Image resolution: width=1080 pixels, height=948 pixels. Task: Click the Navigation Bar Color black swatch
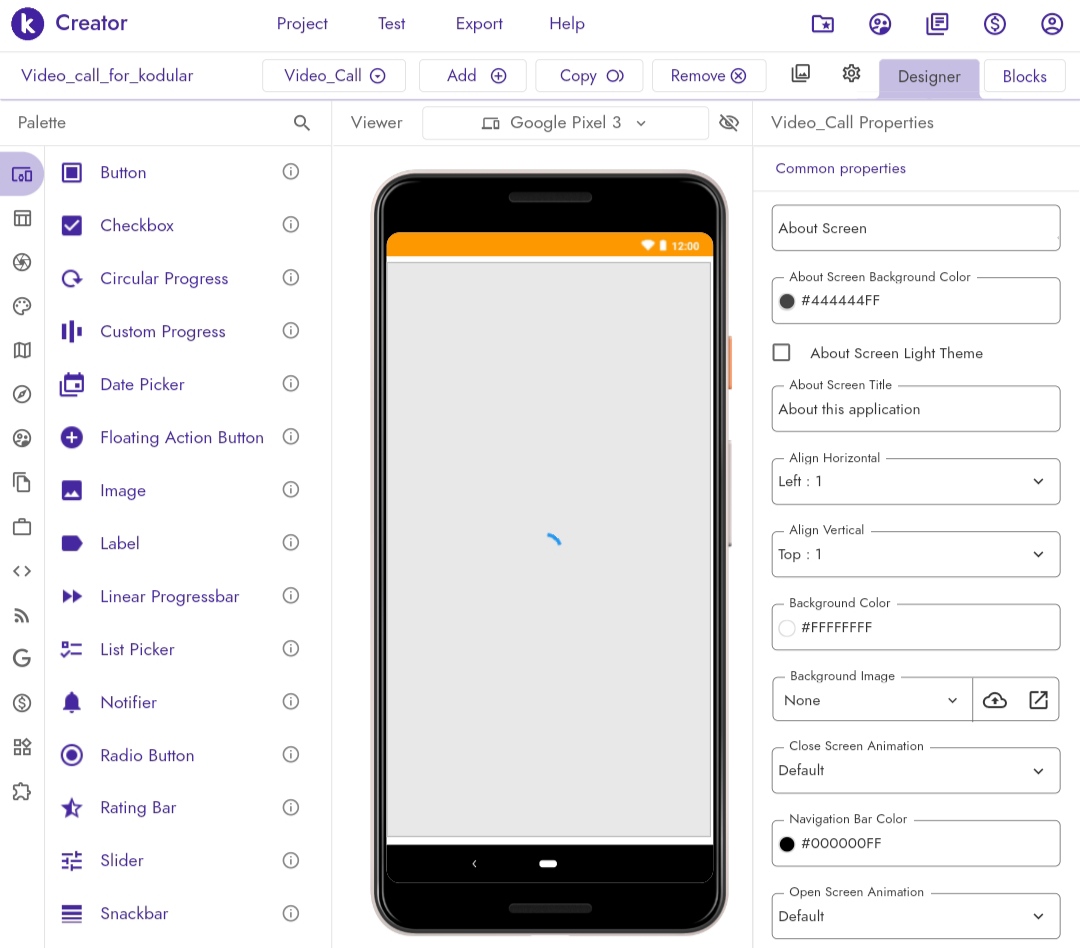tap(787, 844)
